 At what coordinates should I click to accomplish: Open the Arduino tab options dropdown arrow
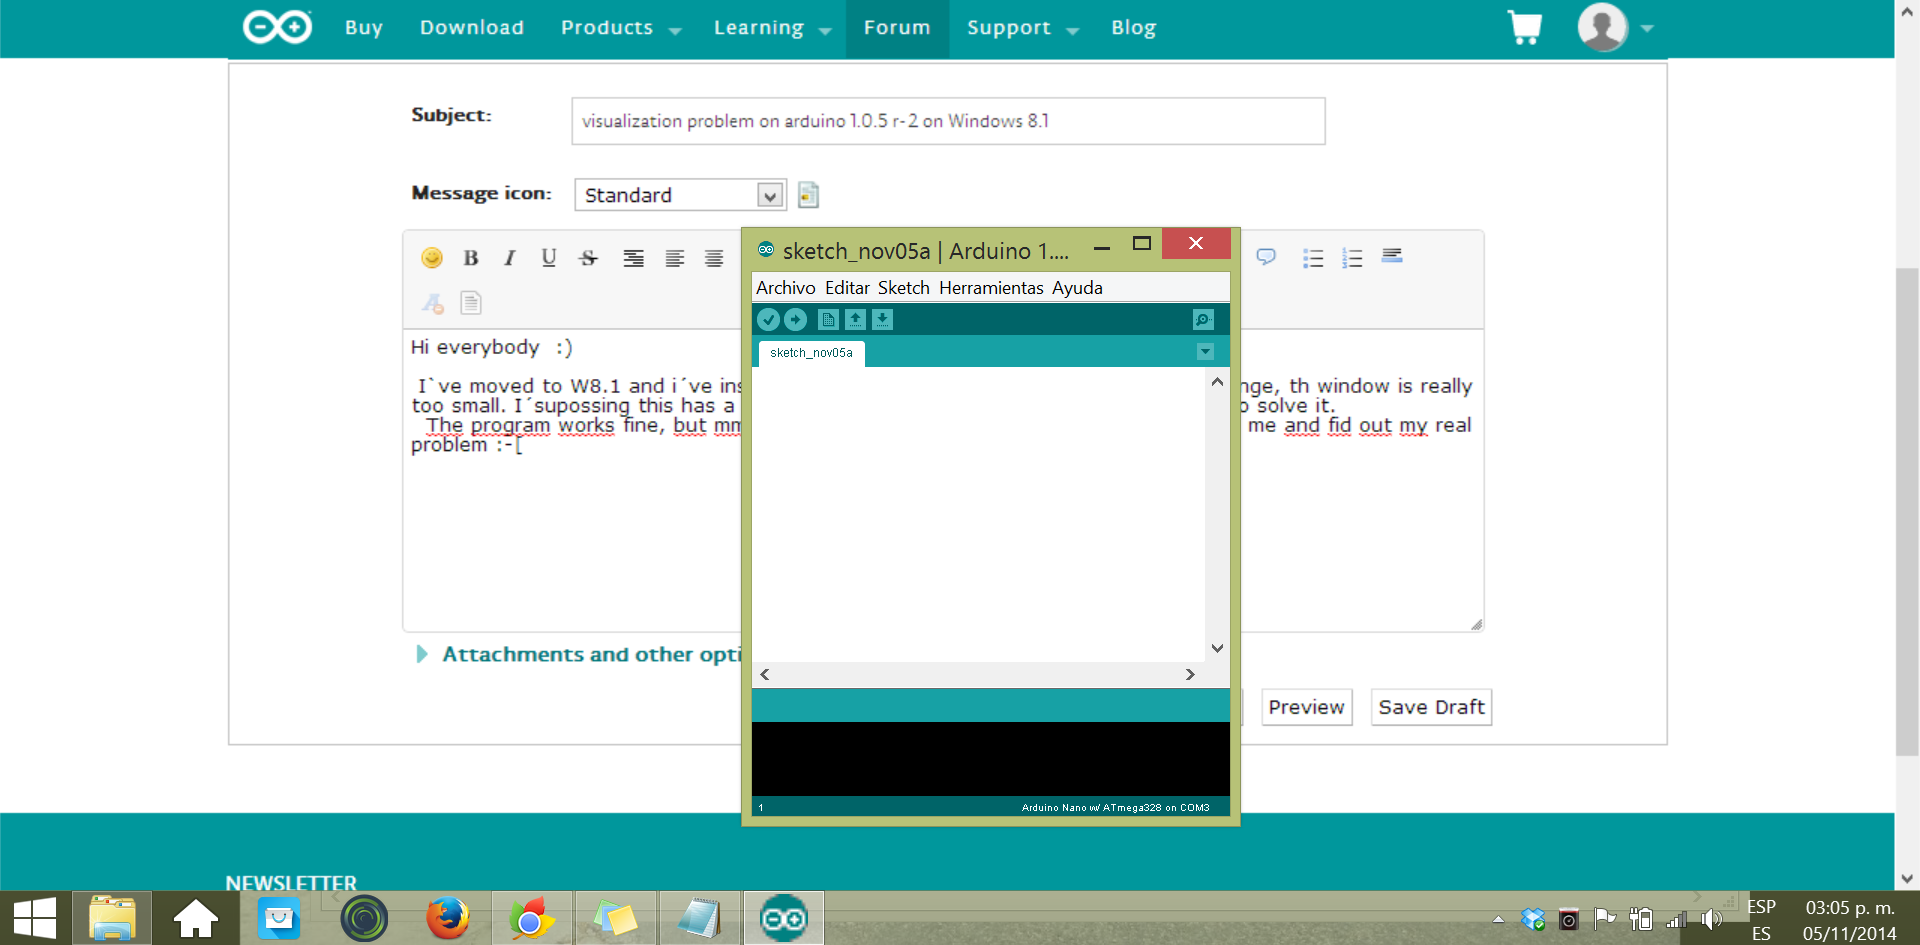(x=1205, y=352)
